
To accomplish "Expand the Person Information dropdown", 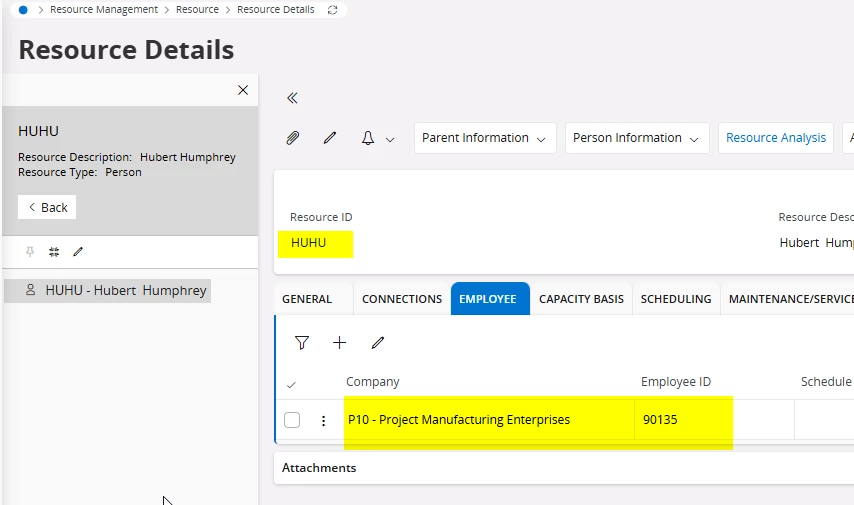I will pyautogui.click(x=637, y=138).
